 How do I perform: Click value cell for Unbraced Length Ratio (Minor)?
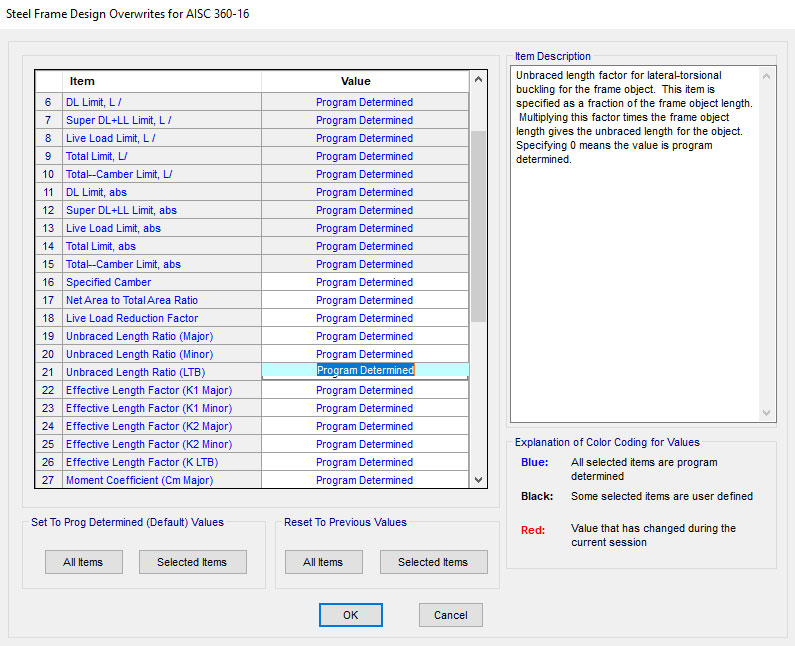pyautogui.click(x=365, y=354)
